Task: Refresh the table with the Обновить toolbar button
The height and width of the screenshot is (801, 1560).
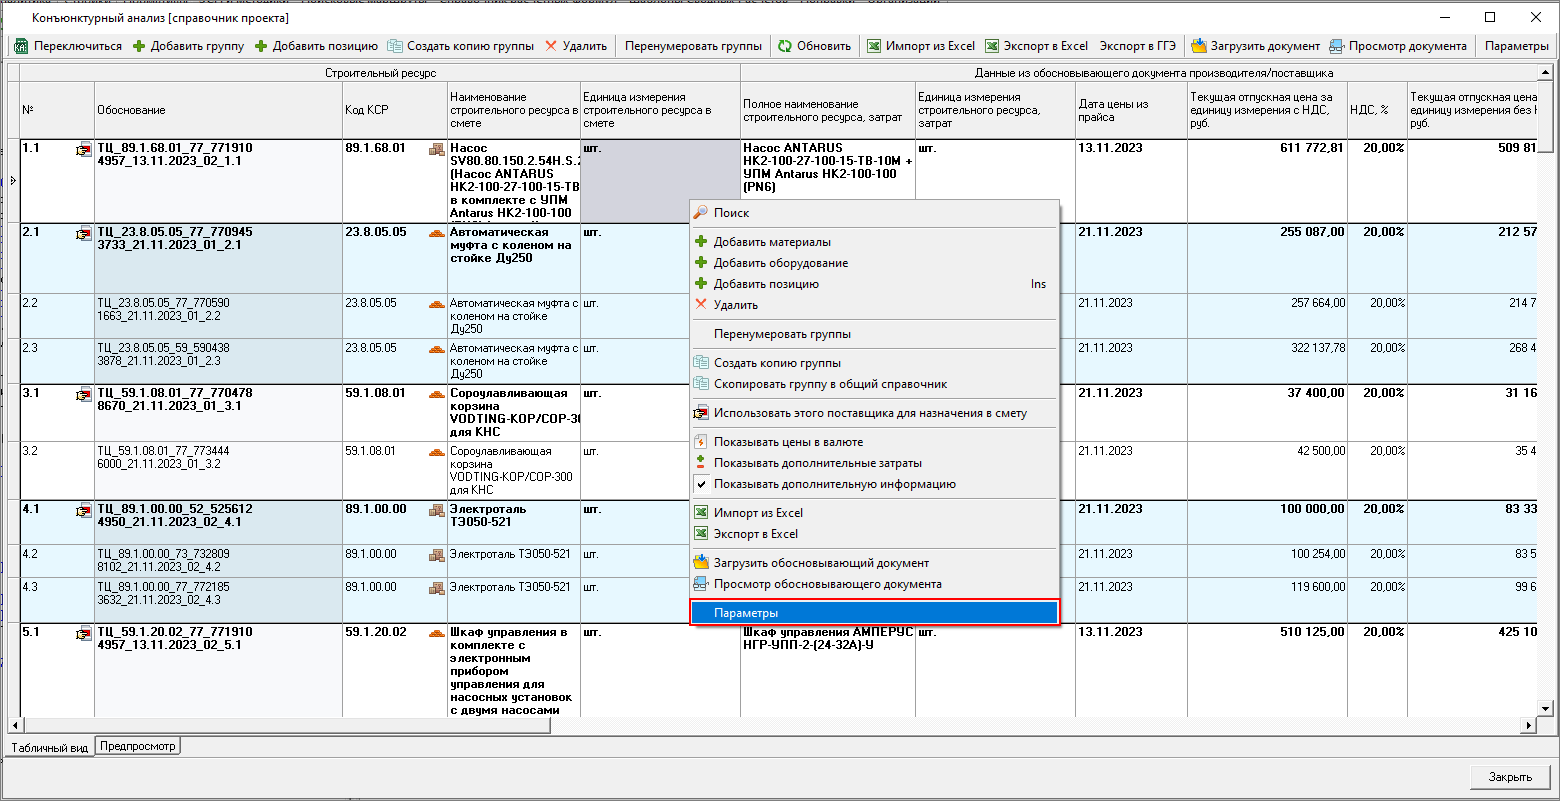Action: 815,46
